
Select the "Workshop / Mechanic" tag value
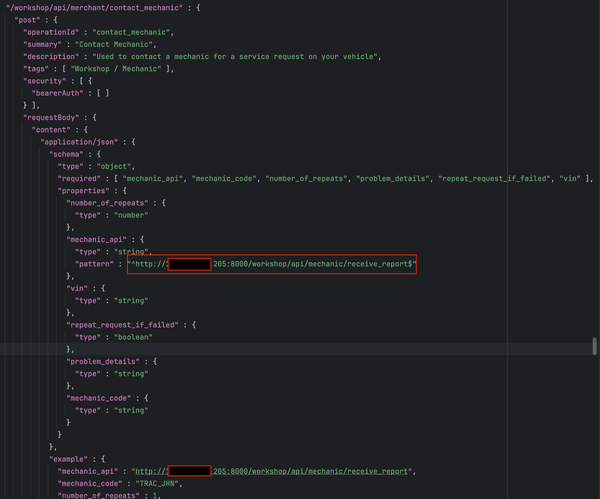[x=116, y=69]
